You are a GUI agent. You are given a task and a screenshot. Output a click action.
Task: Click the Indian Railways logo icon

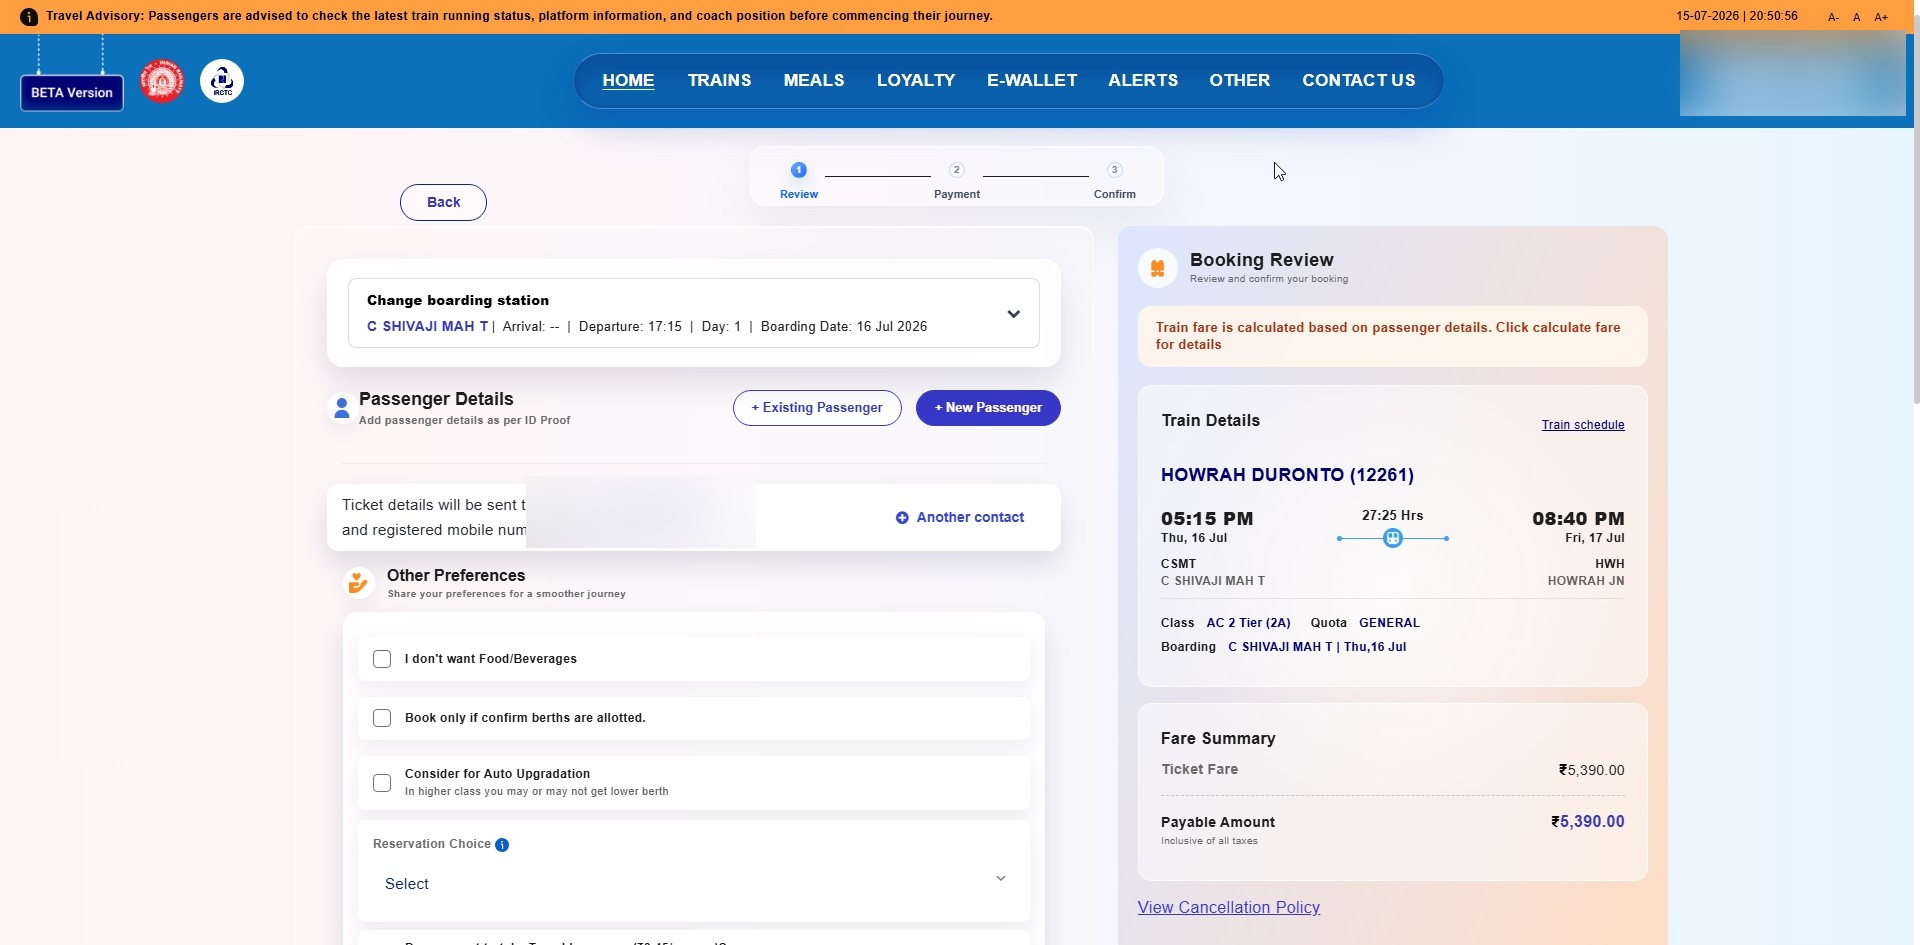[x=162, y=81]
